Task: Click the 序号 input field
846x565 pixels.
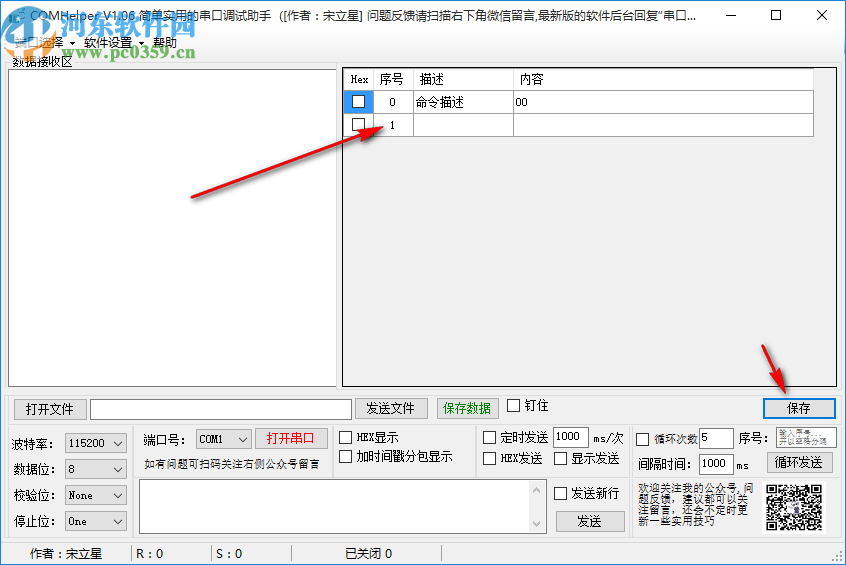Action: [x=806, y=438]
